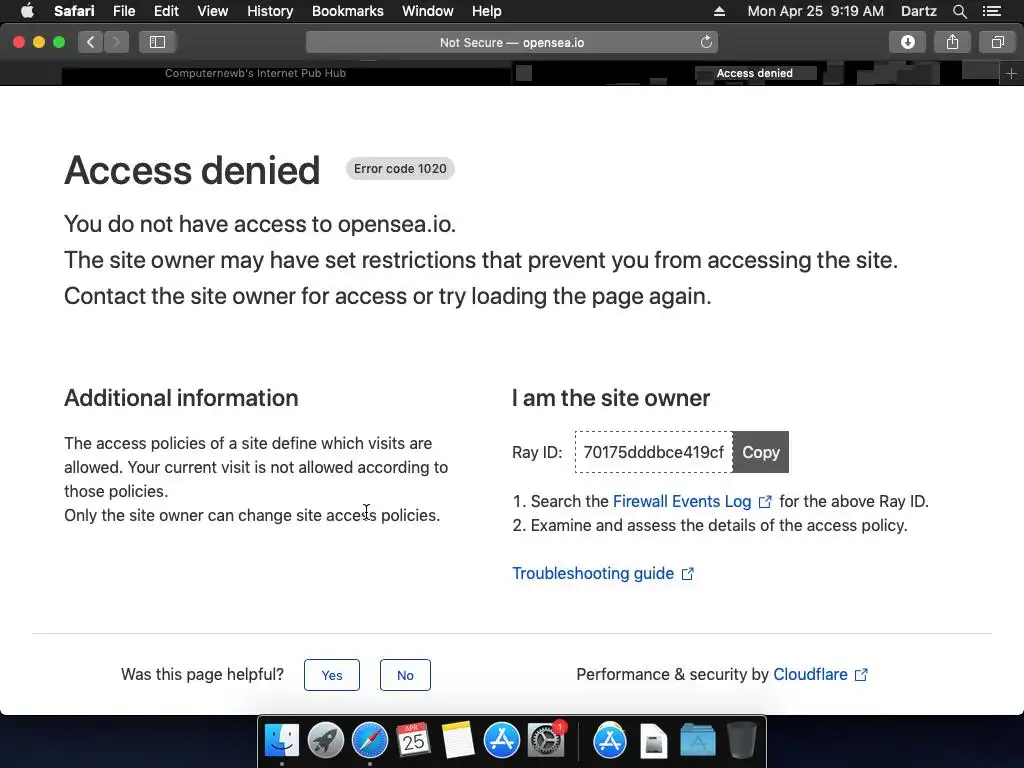Open Notes app in Dock
This screenshot has width=1024, height=768.
click(x=457, y=741)
